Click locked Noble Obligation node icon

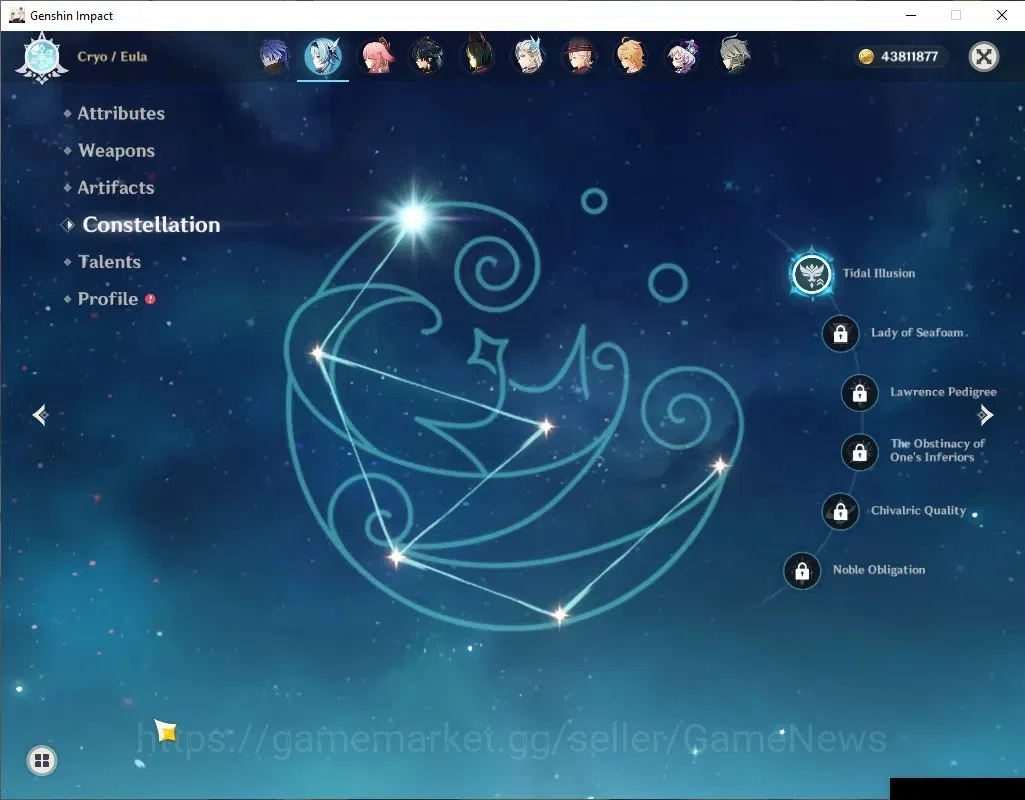802,571
